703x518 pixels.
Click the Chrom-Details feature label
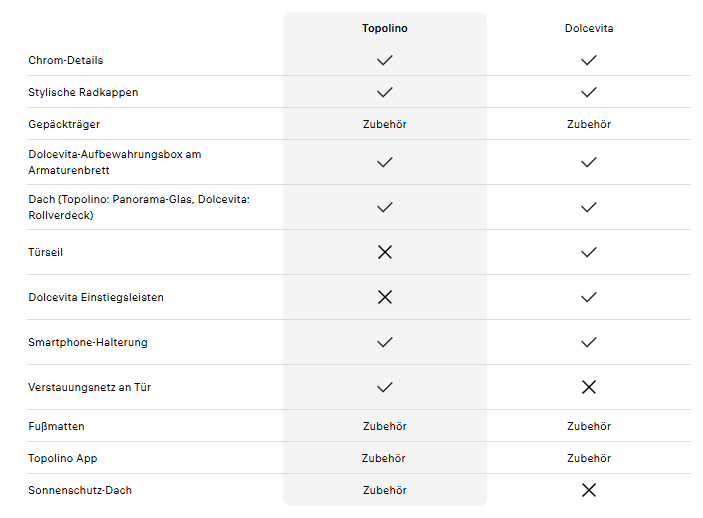pos(66,60)
